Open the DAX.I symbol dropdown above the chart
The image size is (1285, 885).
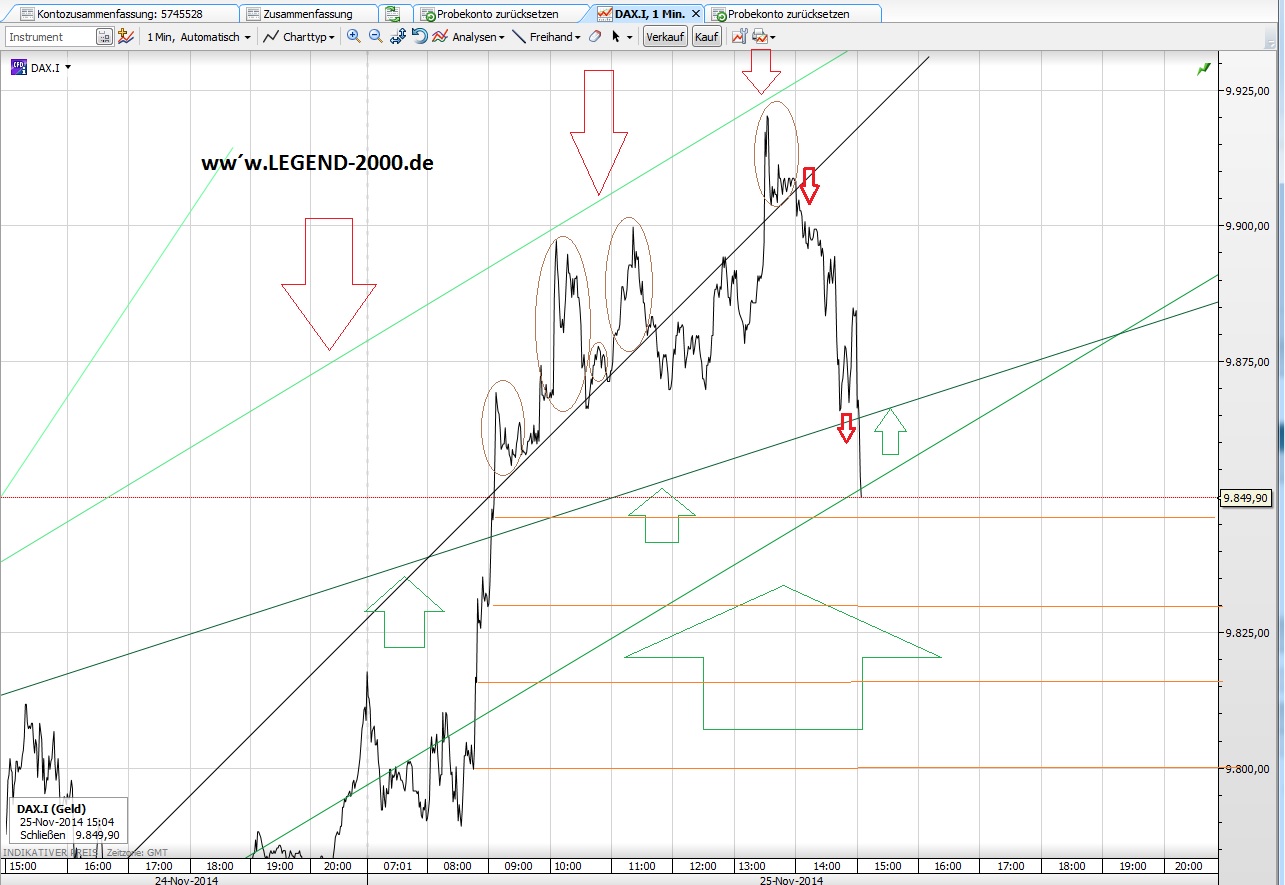pyautogui.click(x=47, y=68)
